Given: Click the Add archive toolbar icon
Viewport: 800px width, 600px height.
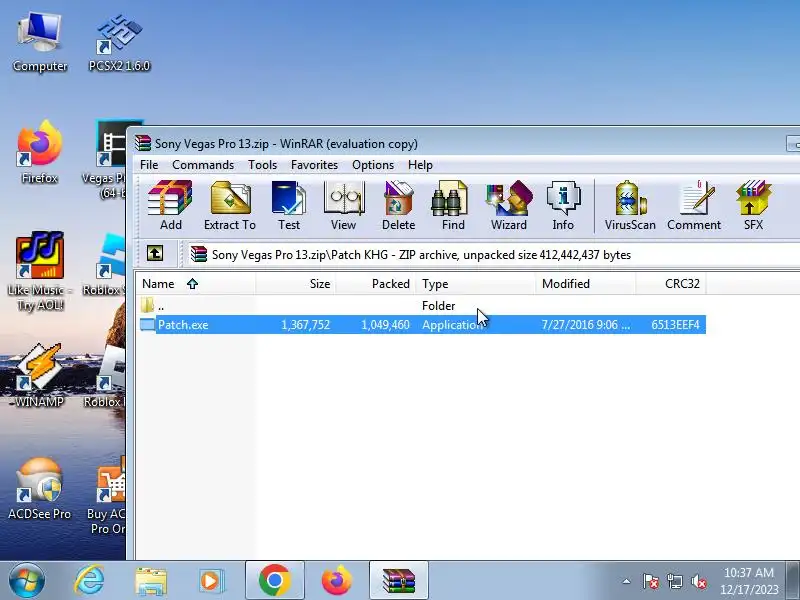Looking at the screenshot, I should point(170,206).
